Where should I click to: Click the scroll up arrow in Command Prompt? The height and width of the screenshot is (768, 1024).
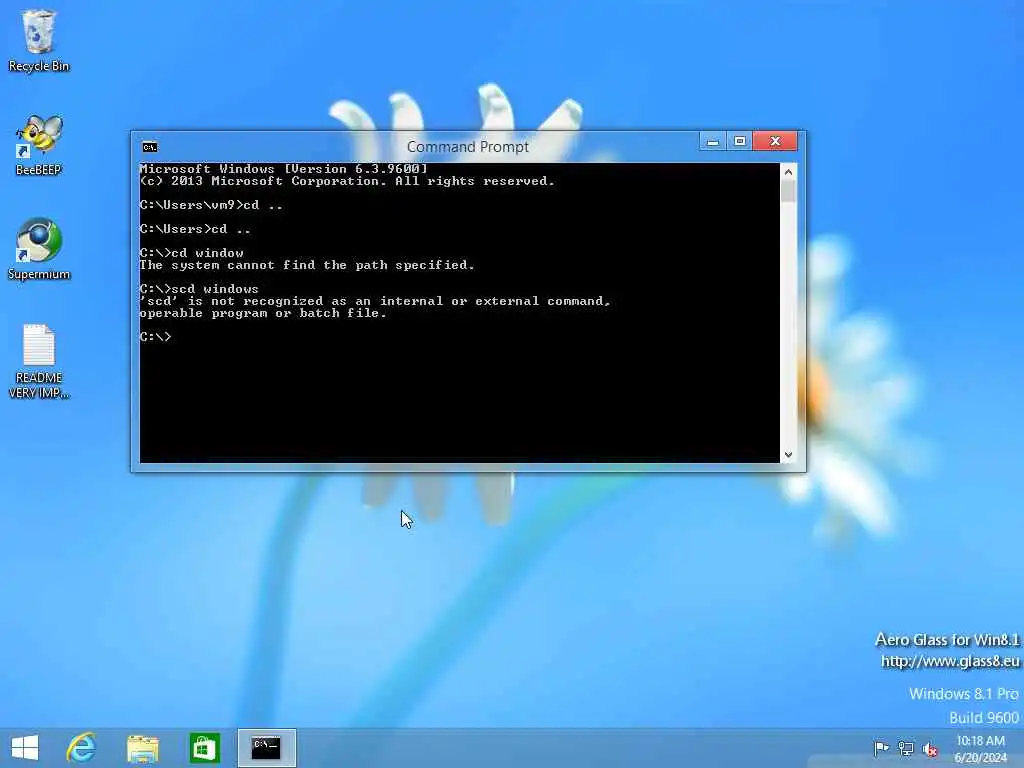coord(788,172)
